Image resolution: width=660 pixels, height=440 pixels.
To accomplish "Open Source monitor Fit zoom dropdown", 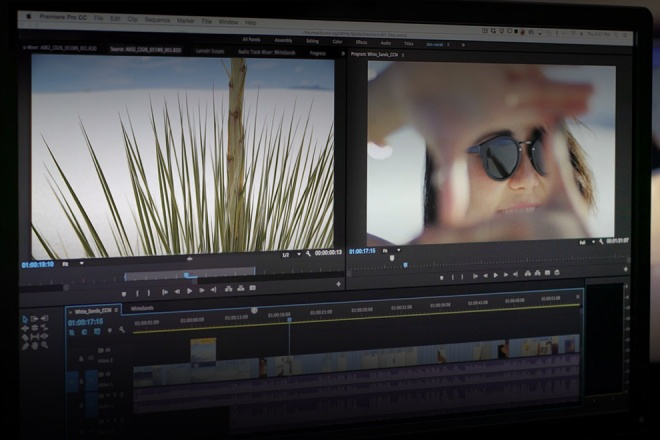I will pos(73,264).
